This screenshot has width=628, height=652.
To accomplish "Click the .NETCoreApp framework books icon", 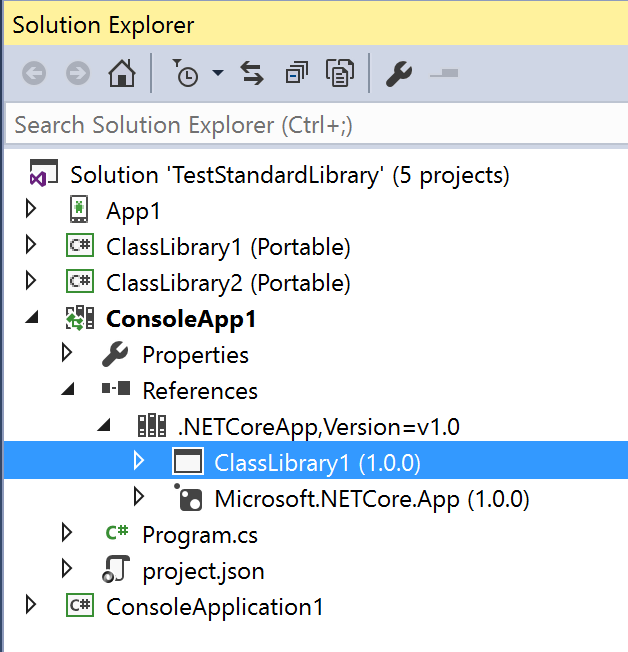I will [152, 425].
